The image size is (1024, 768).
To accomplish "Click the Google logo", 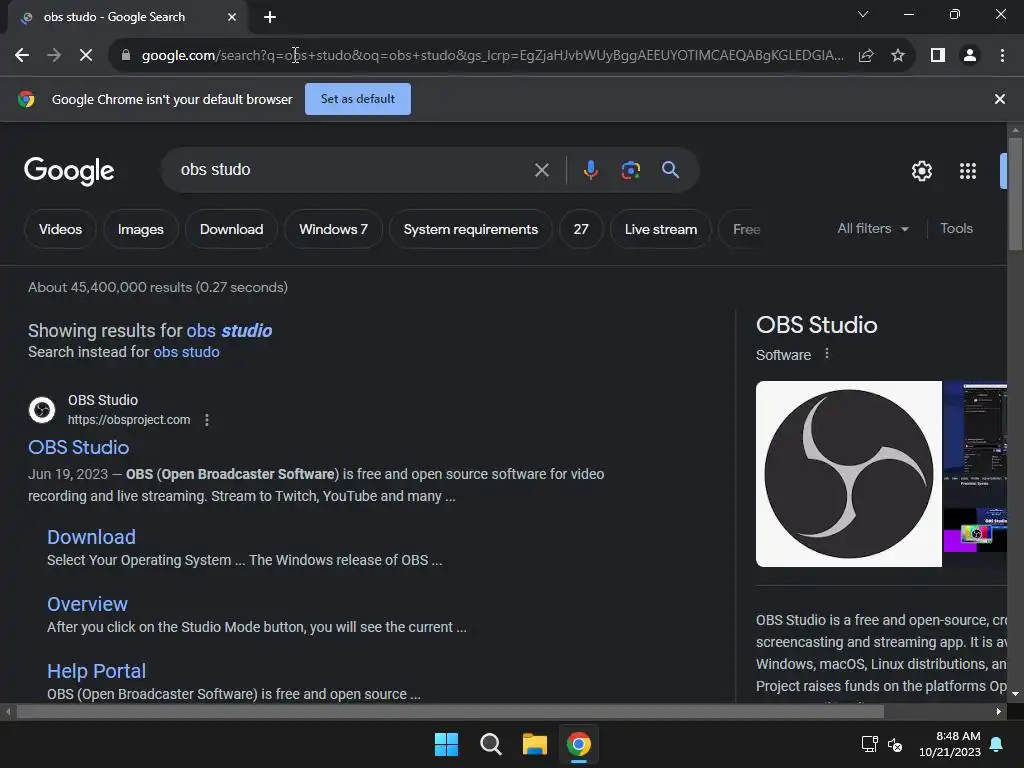I will [69, 171].
